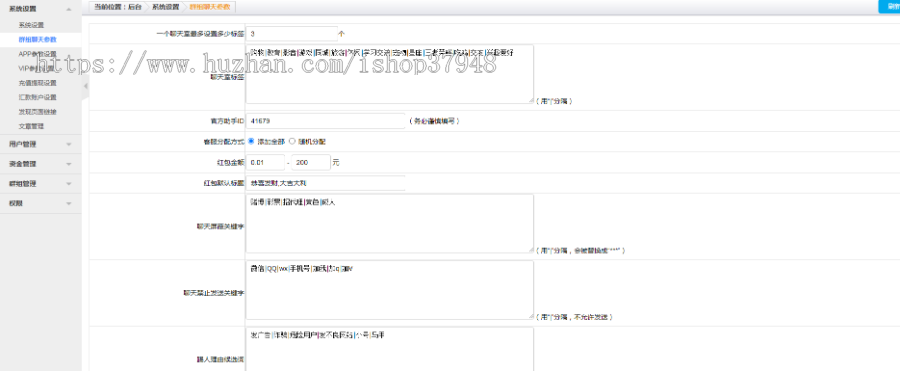The image size is (900, 371).
Task: Focus the 红包默认标题 text field
Action: pyautogui.click(x=325, y=183)
